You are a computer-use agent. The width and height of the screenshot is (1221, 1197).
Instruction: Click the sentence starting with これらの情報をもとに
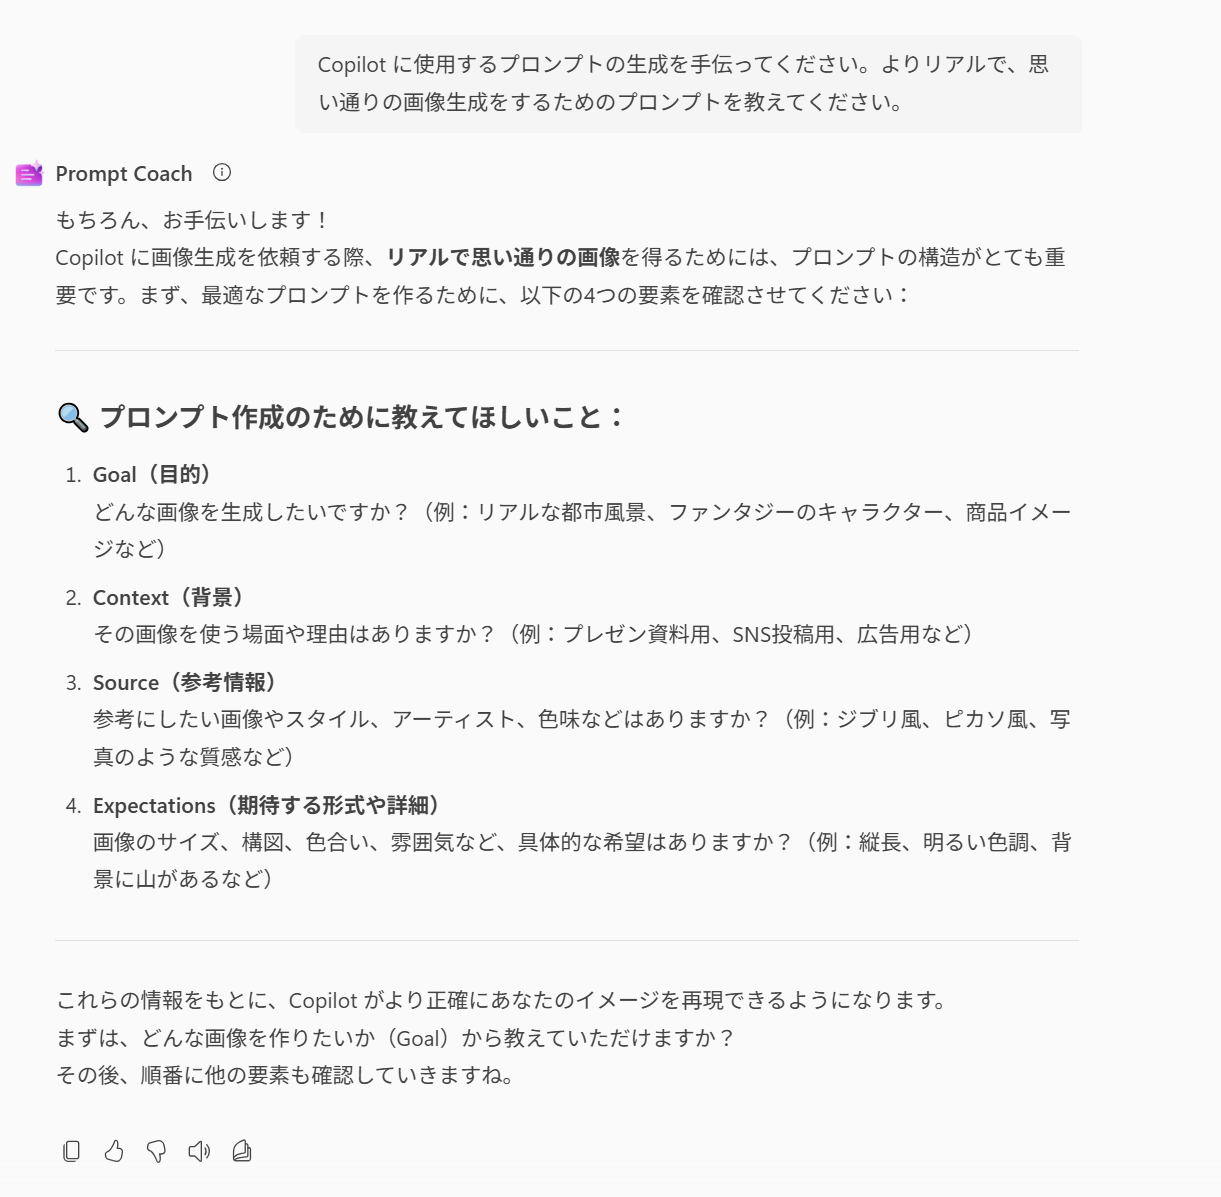(x=502, y=1000)
